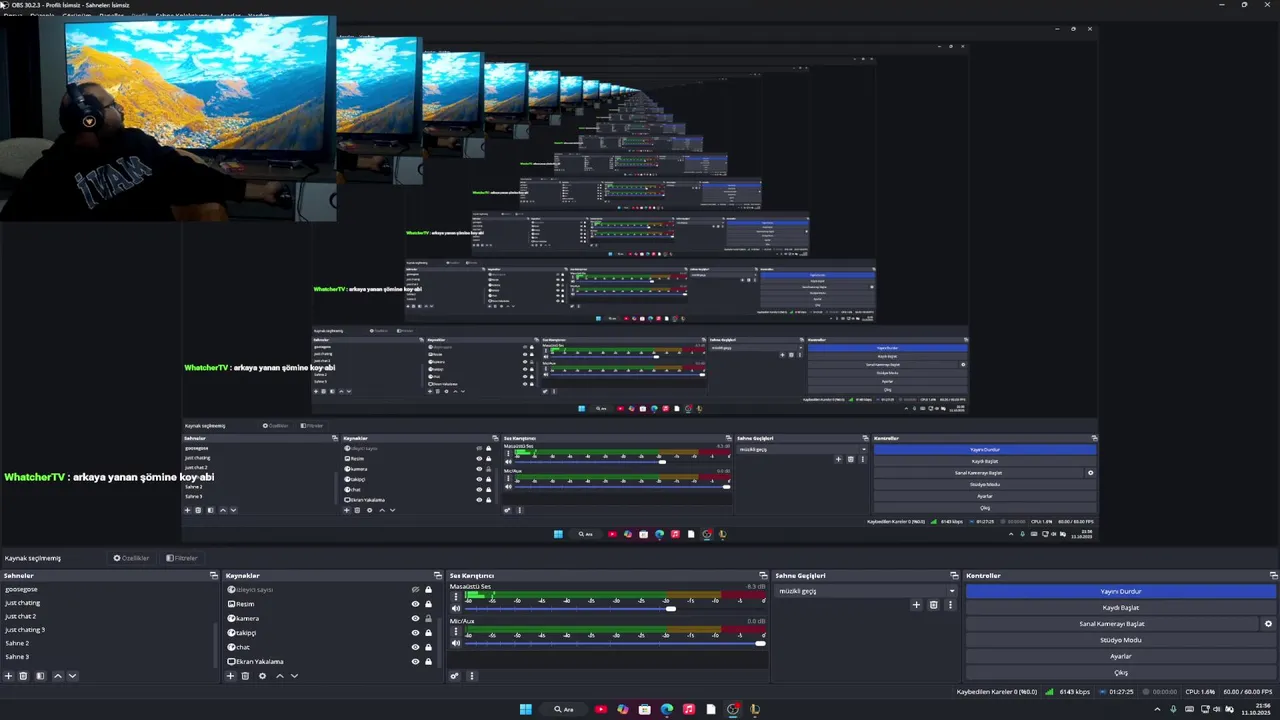Move scene up with Sahneler up arrow

pos(57,676)
